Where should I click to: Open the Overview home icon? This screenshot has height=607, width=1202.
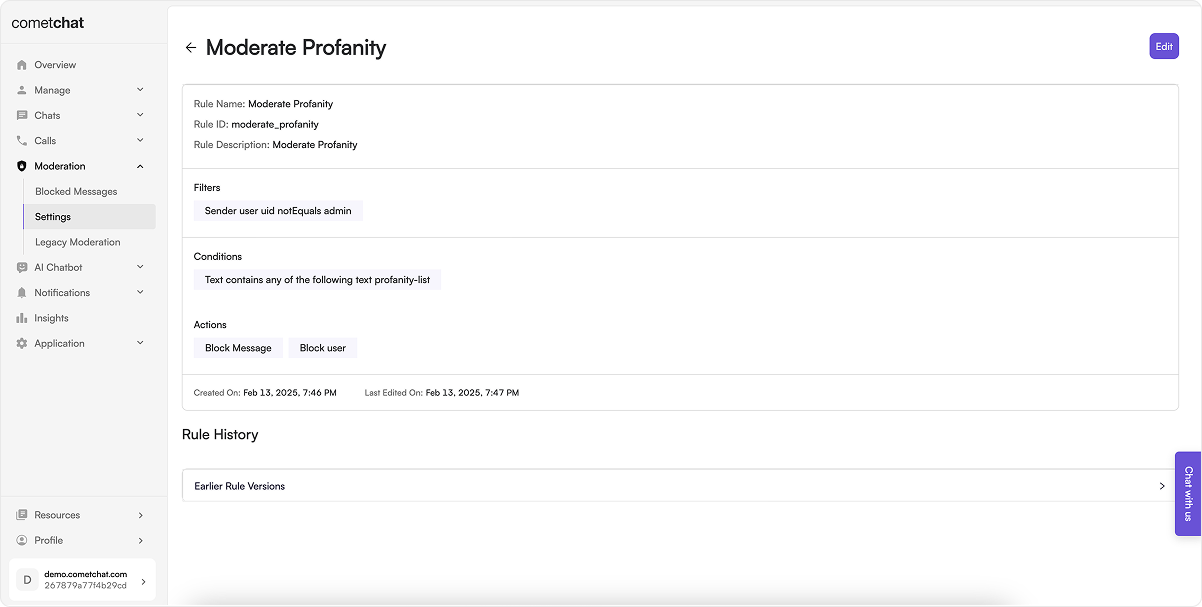[x=22, y=65]
